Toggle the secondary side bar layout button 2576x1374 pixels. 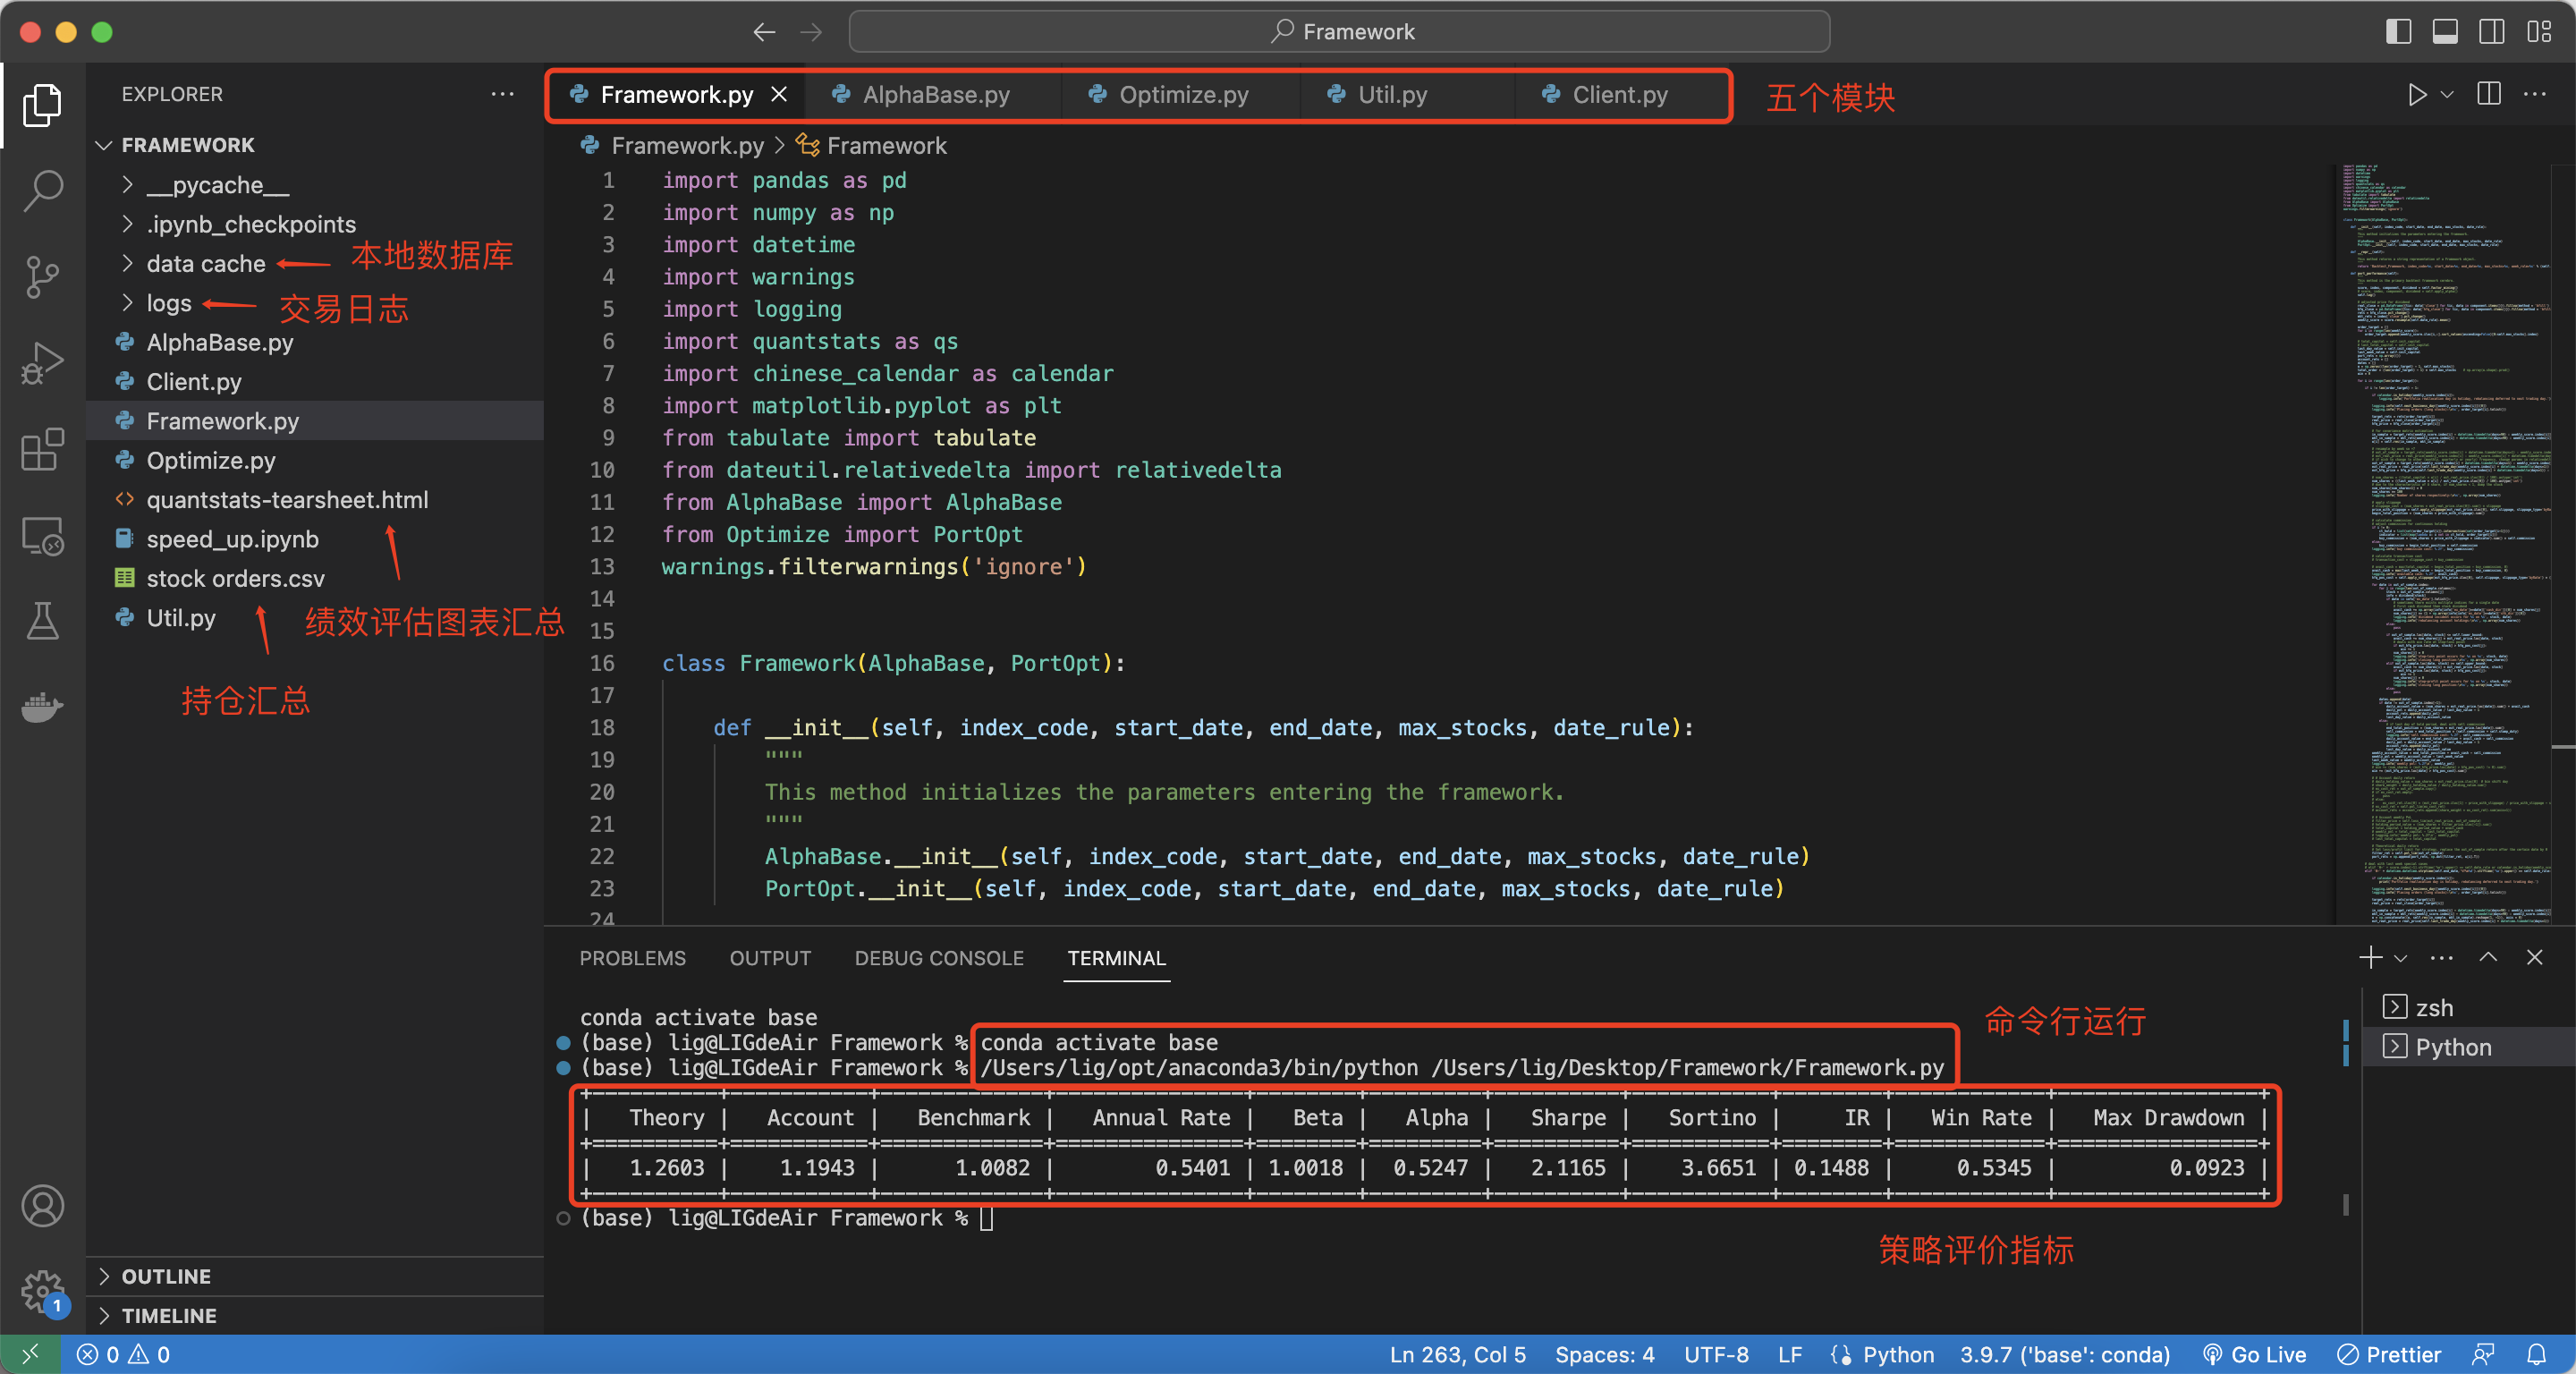click(x=2491, y=32)
